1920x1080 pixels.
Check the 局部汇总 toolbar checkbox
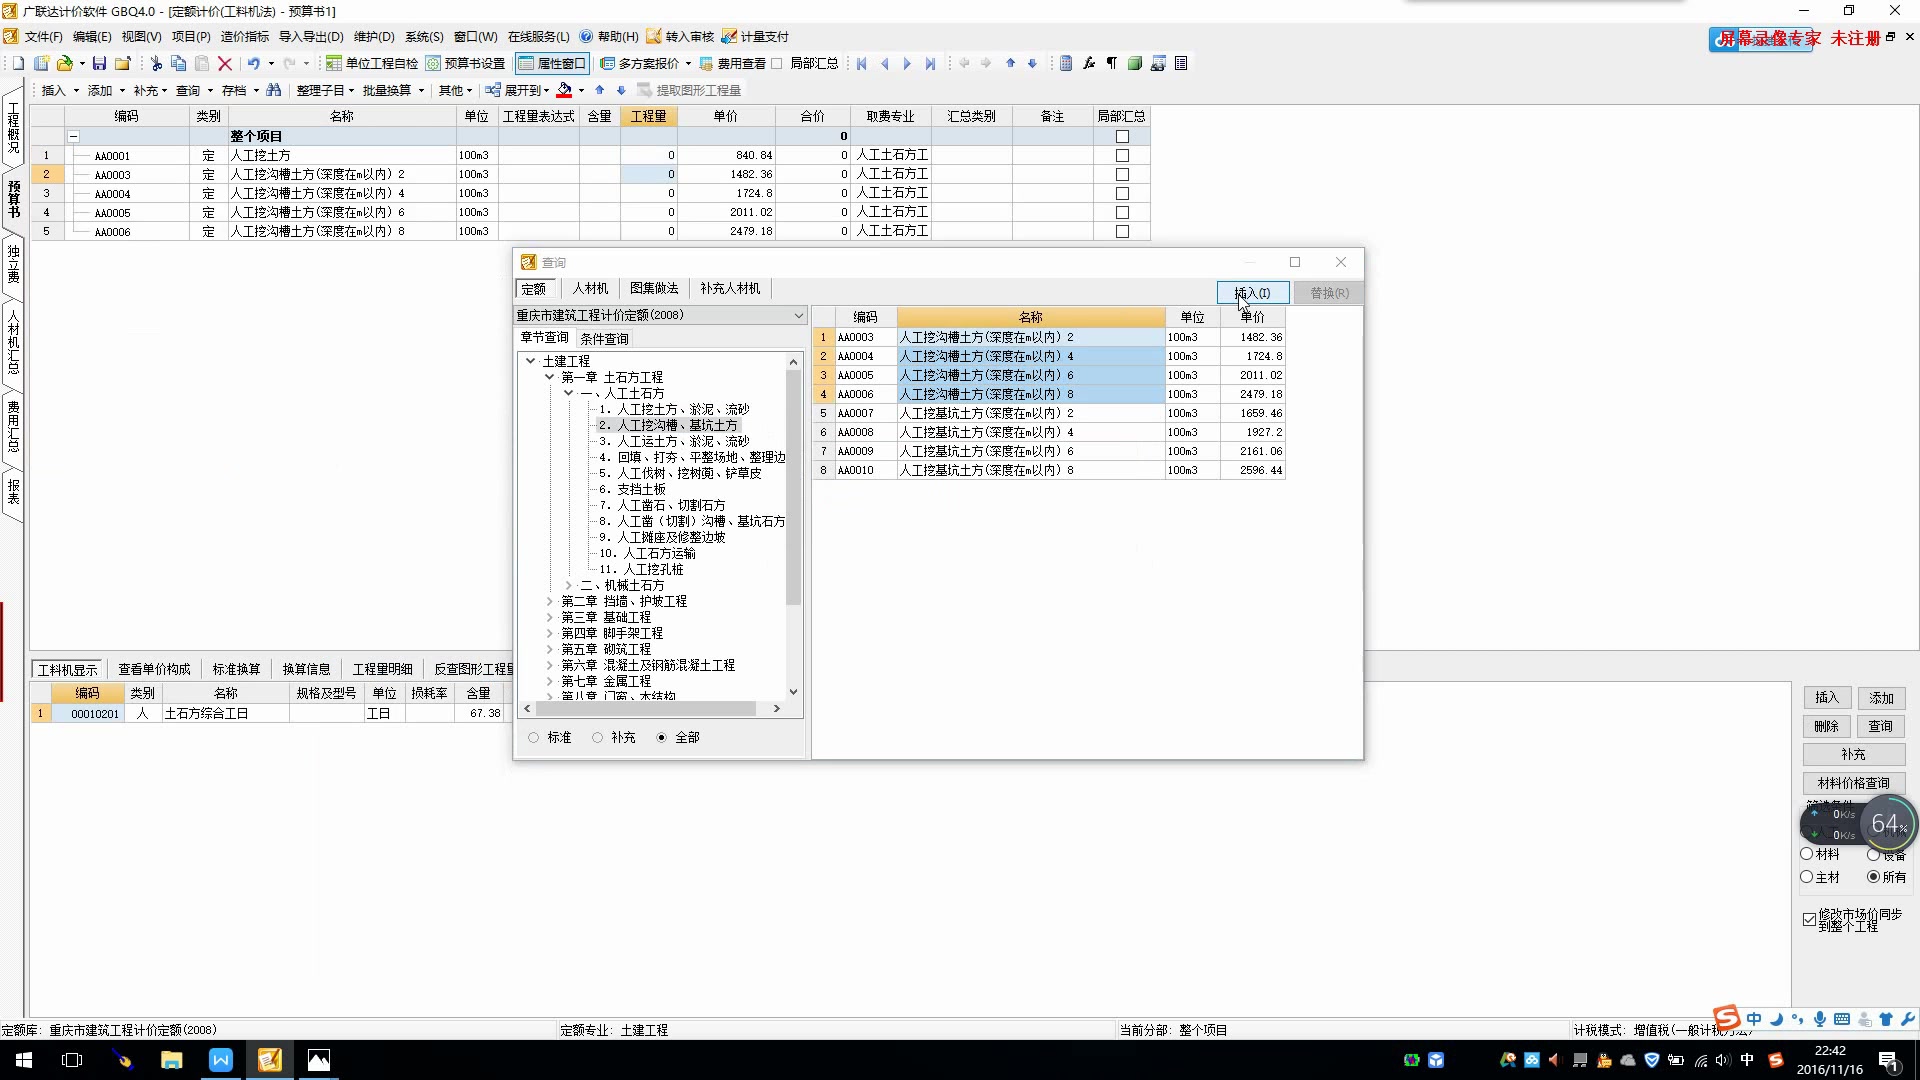tap(777, 63)
